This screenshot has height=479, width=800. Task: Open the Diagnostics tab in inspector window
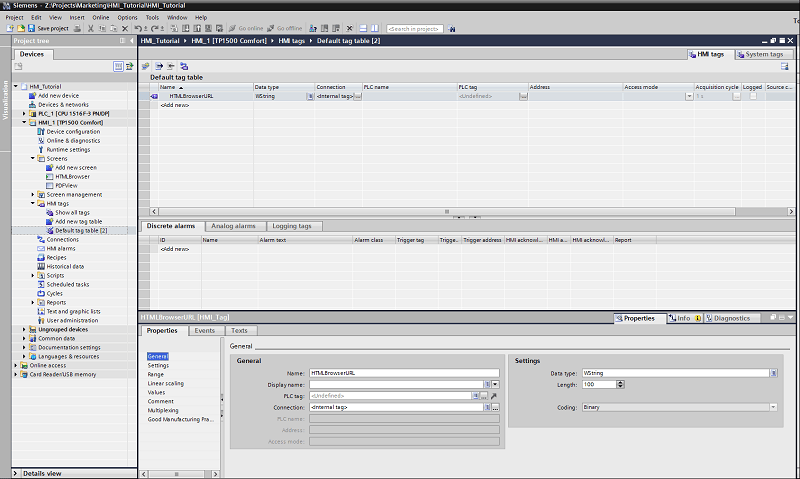click(732, 318)
